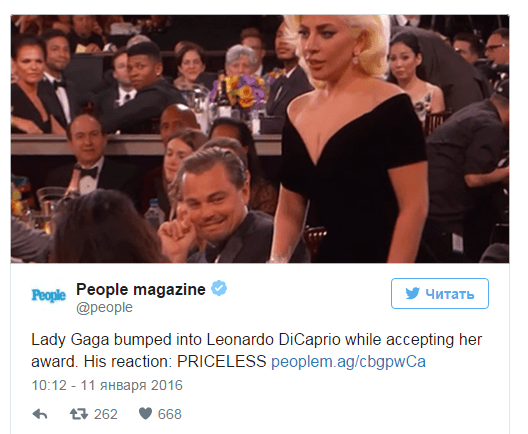Open the embedded awards ceremony photo
This screenshot has width=528, height=434.
[260, 139]
